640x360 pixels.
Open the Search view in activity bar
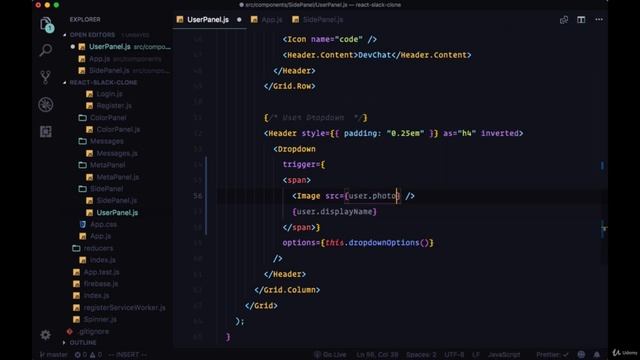(46, 50)
